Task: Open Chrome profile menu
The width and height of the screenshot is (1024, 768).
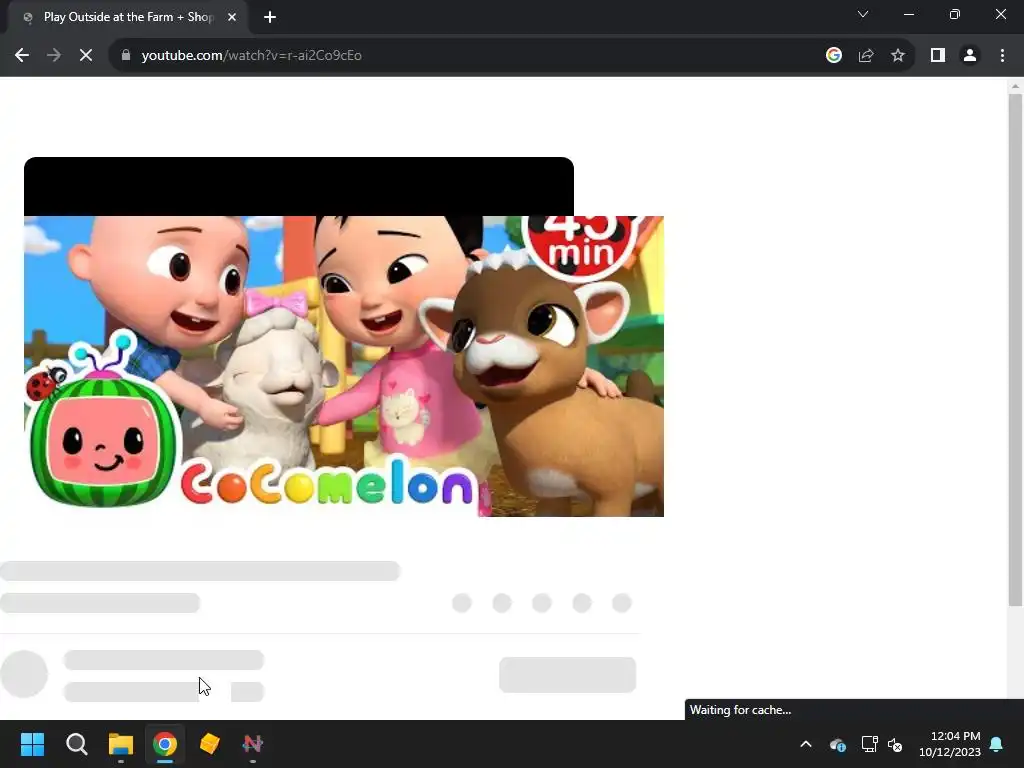Action: tap(970, 56)
